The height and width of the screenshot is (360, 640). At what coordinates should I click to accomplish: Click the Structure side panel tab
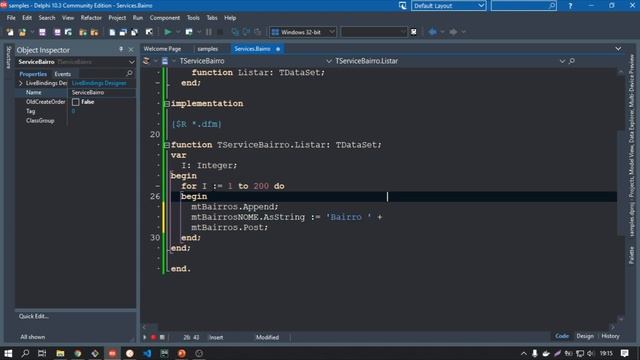click(9, 57)
